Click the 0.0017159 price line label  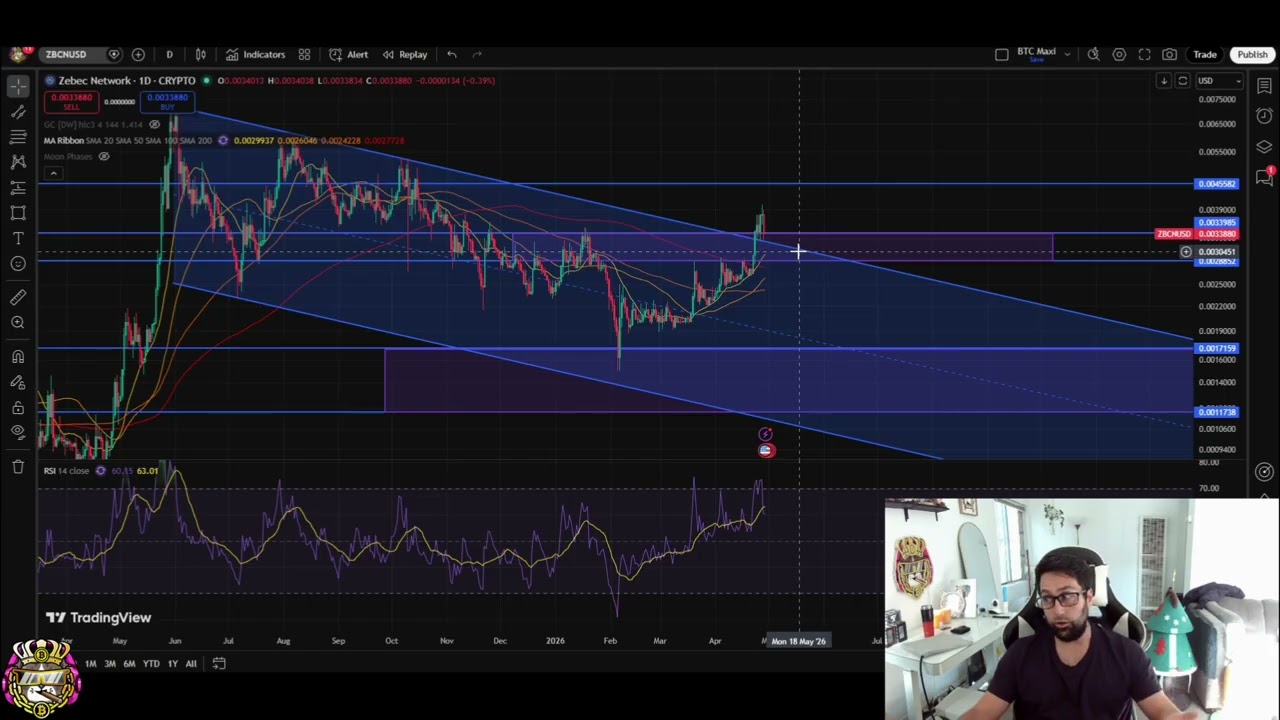(x=1217, y=348)
